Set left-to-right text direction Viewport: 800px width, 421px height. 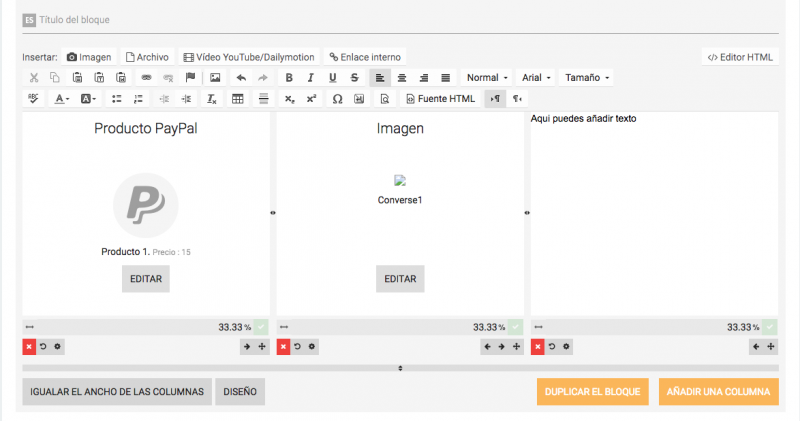pyautogui.click(x=495, y=99)
